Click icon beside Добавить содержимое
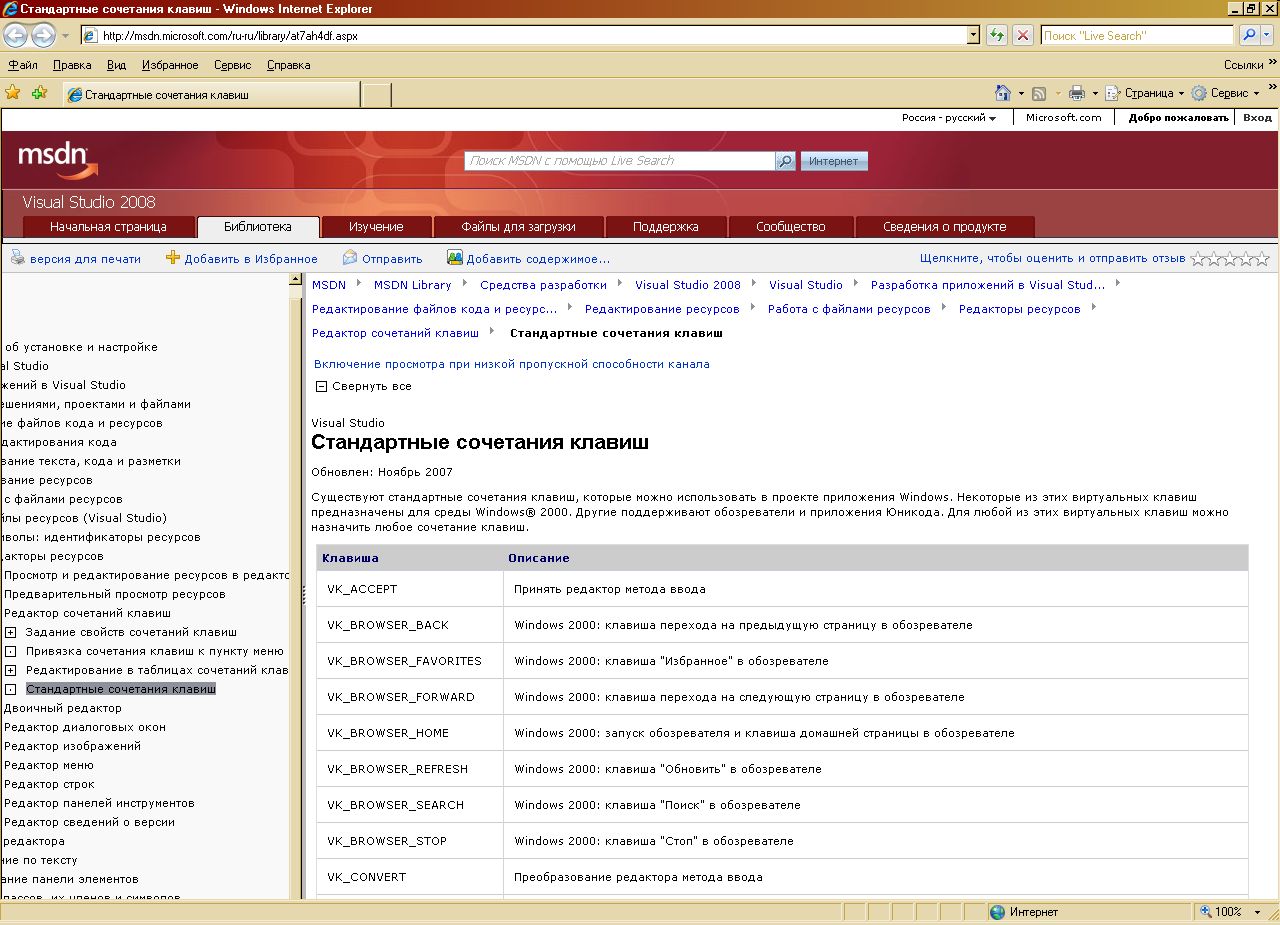 coord(455,258)
